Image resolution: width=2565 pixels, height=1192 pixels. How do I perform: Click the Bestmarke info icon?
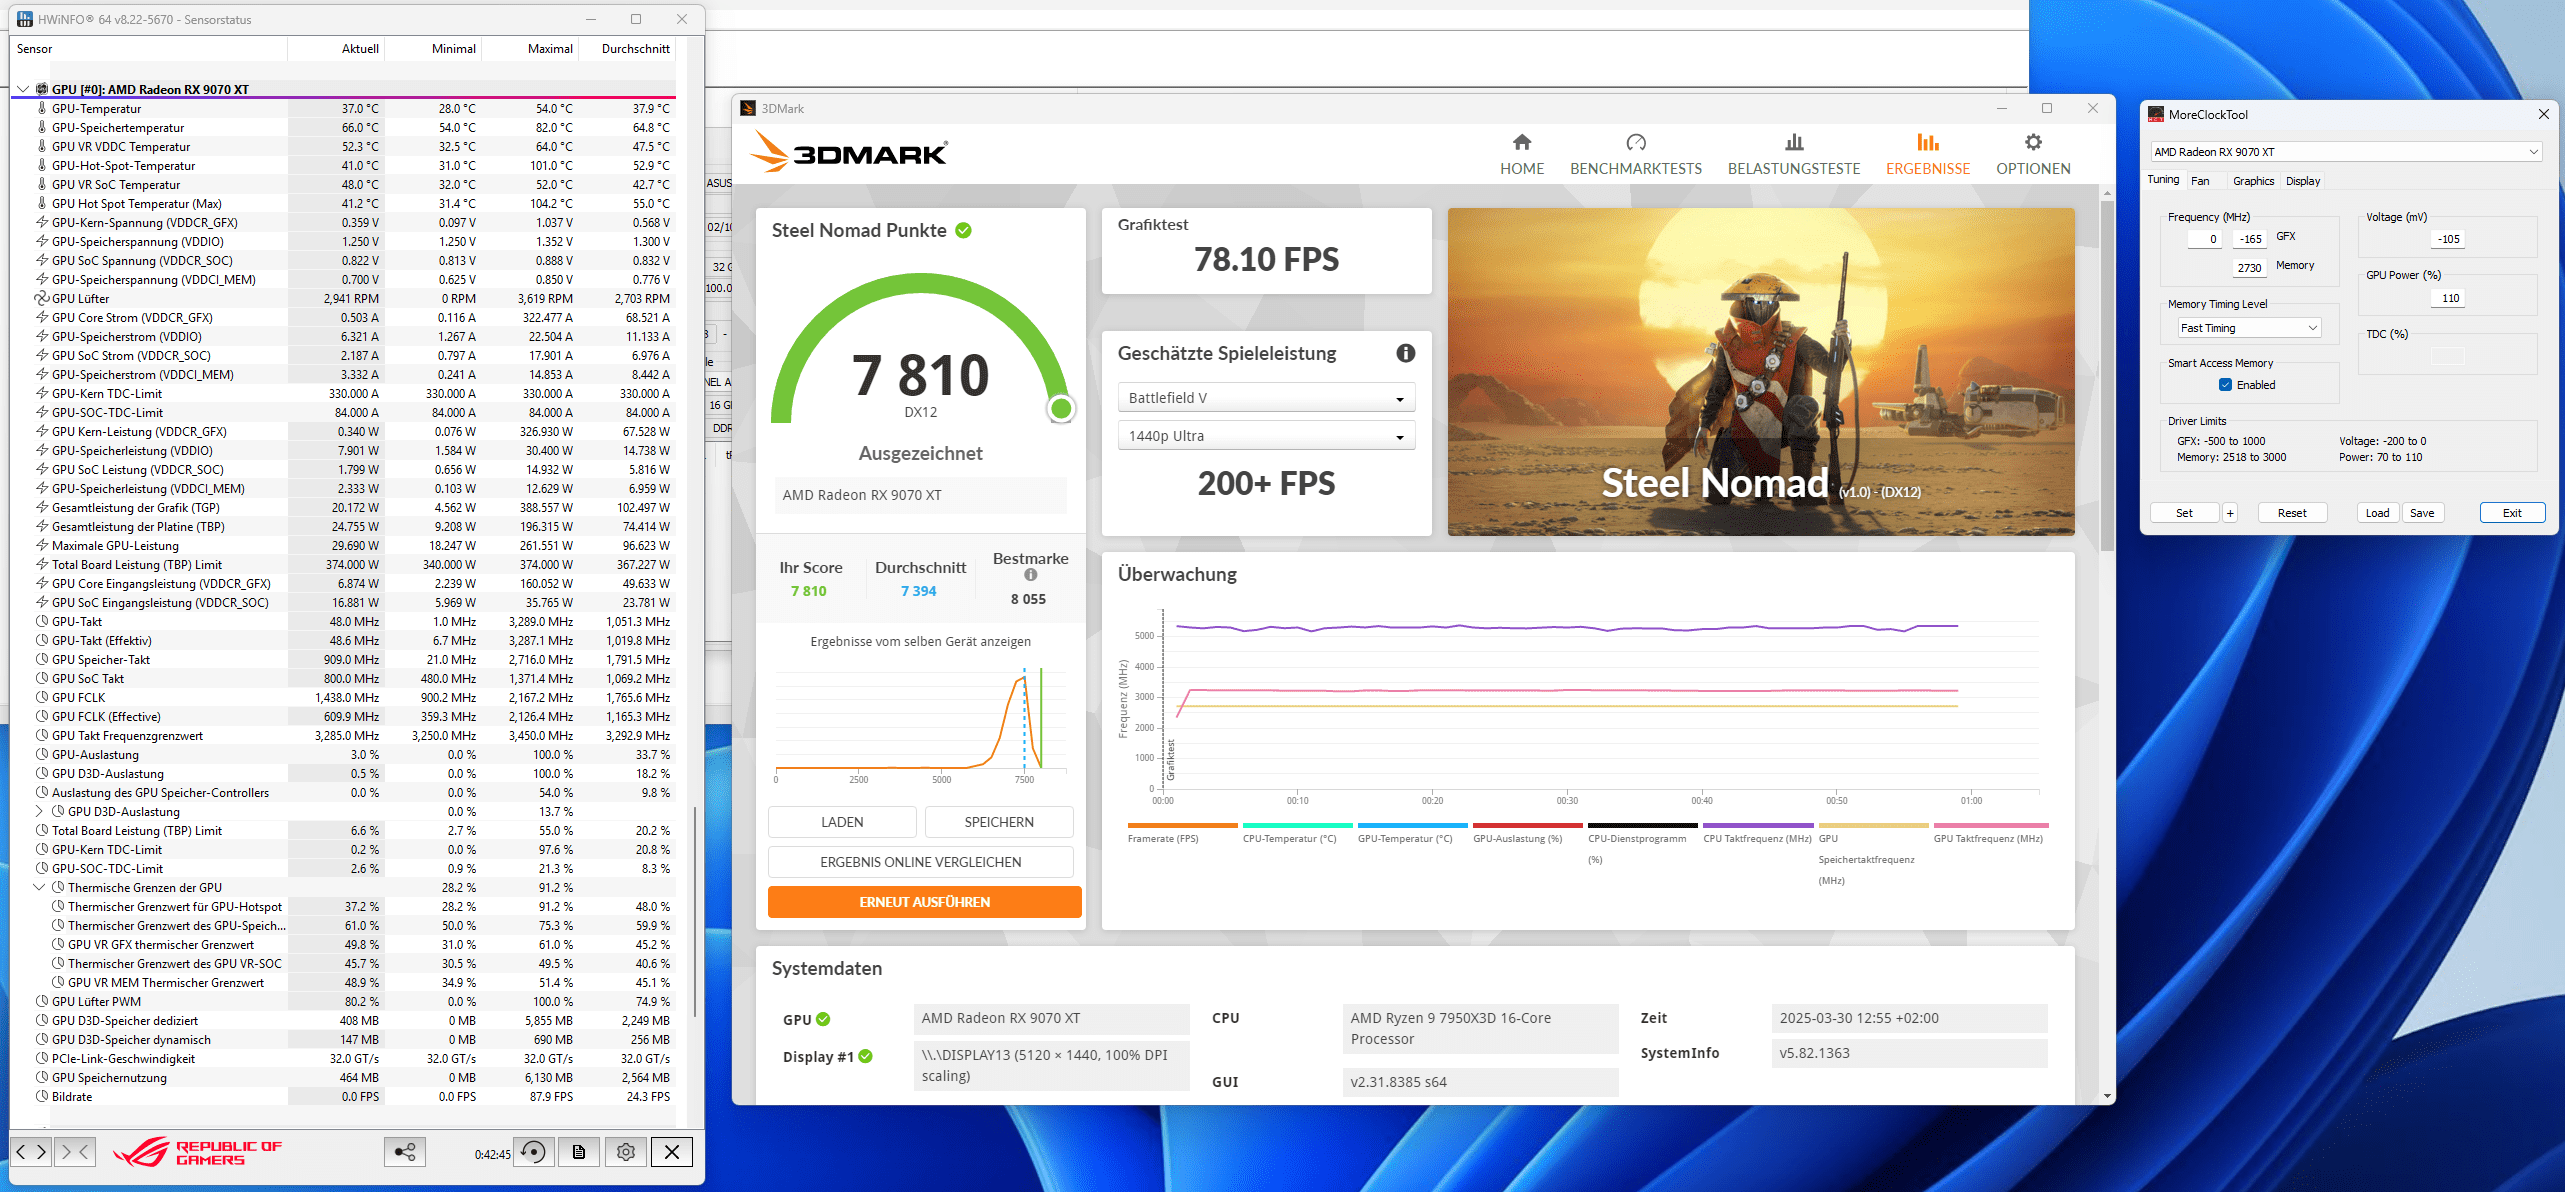[x=1030, y=575]
